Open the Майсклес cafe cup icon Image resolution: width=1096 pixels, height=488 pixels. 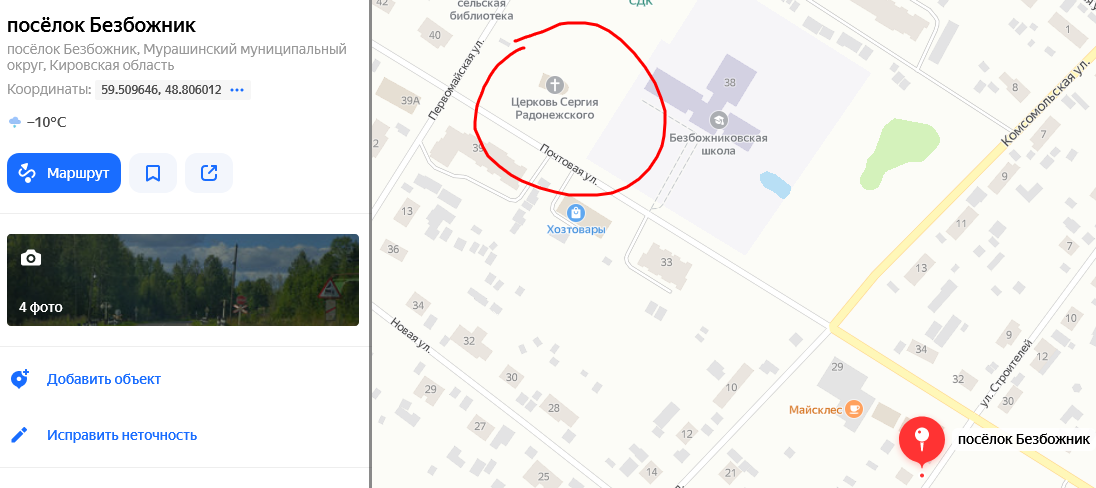click(853, 409)
